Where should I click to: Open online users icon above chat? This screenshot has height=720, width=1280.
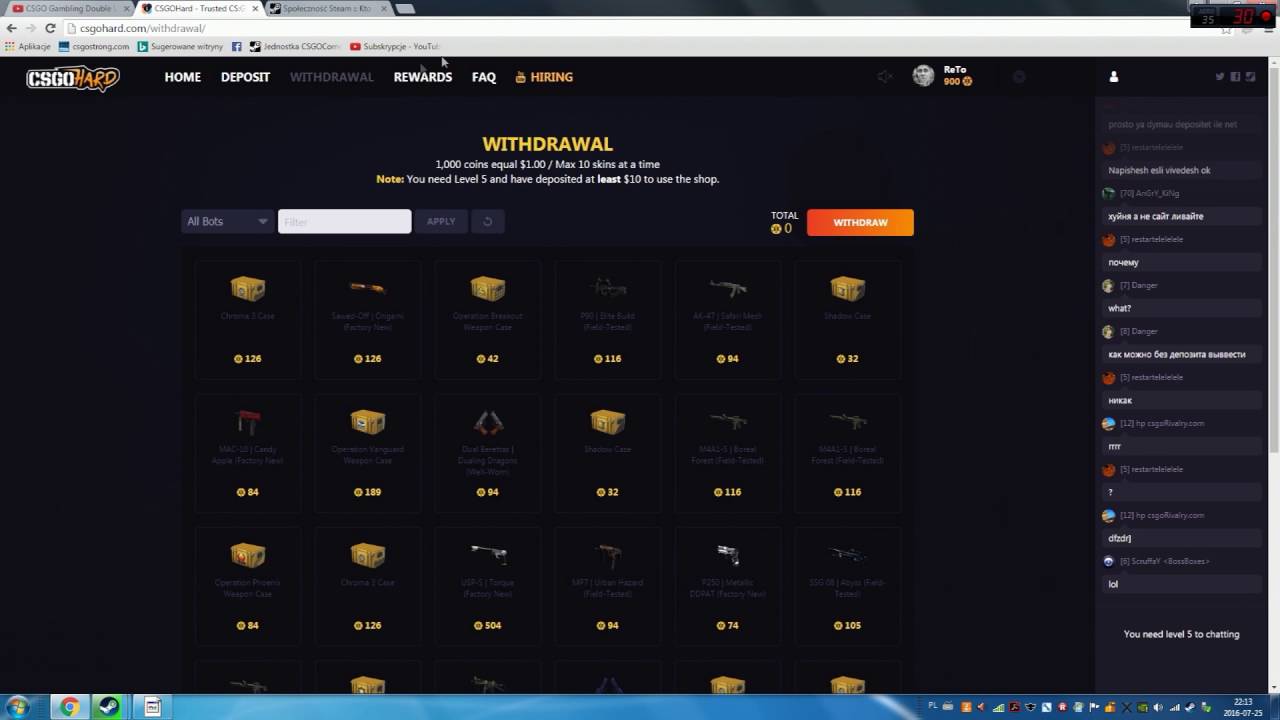1114,77
